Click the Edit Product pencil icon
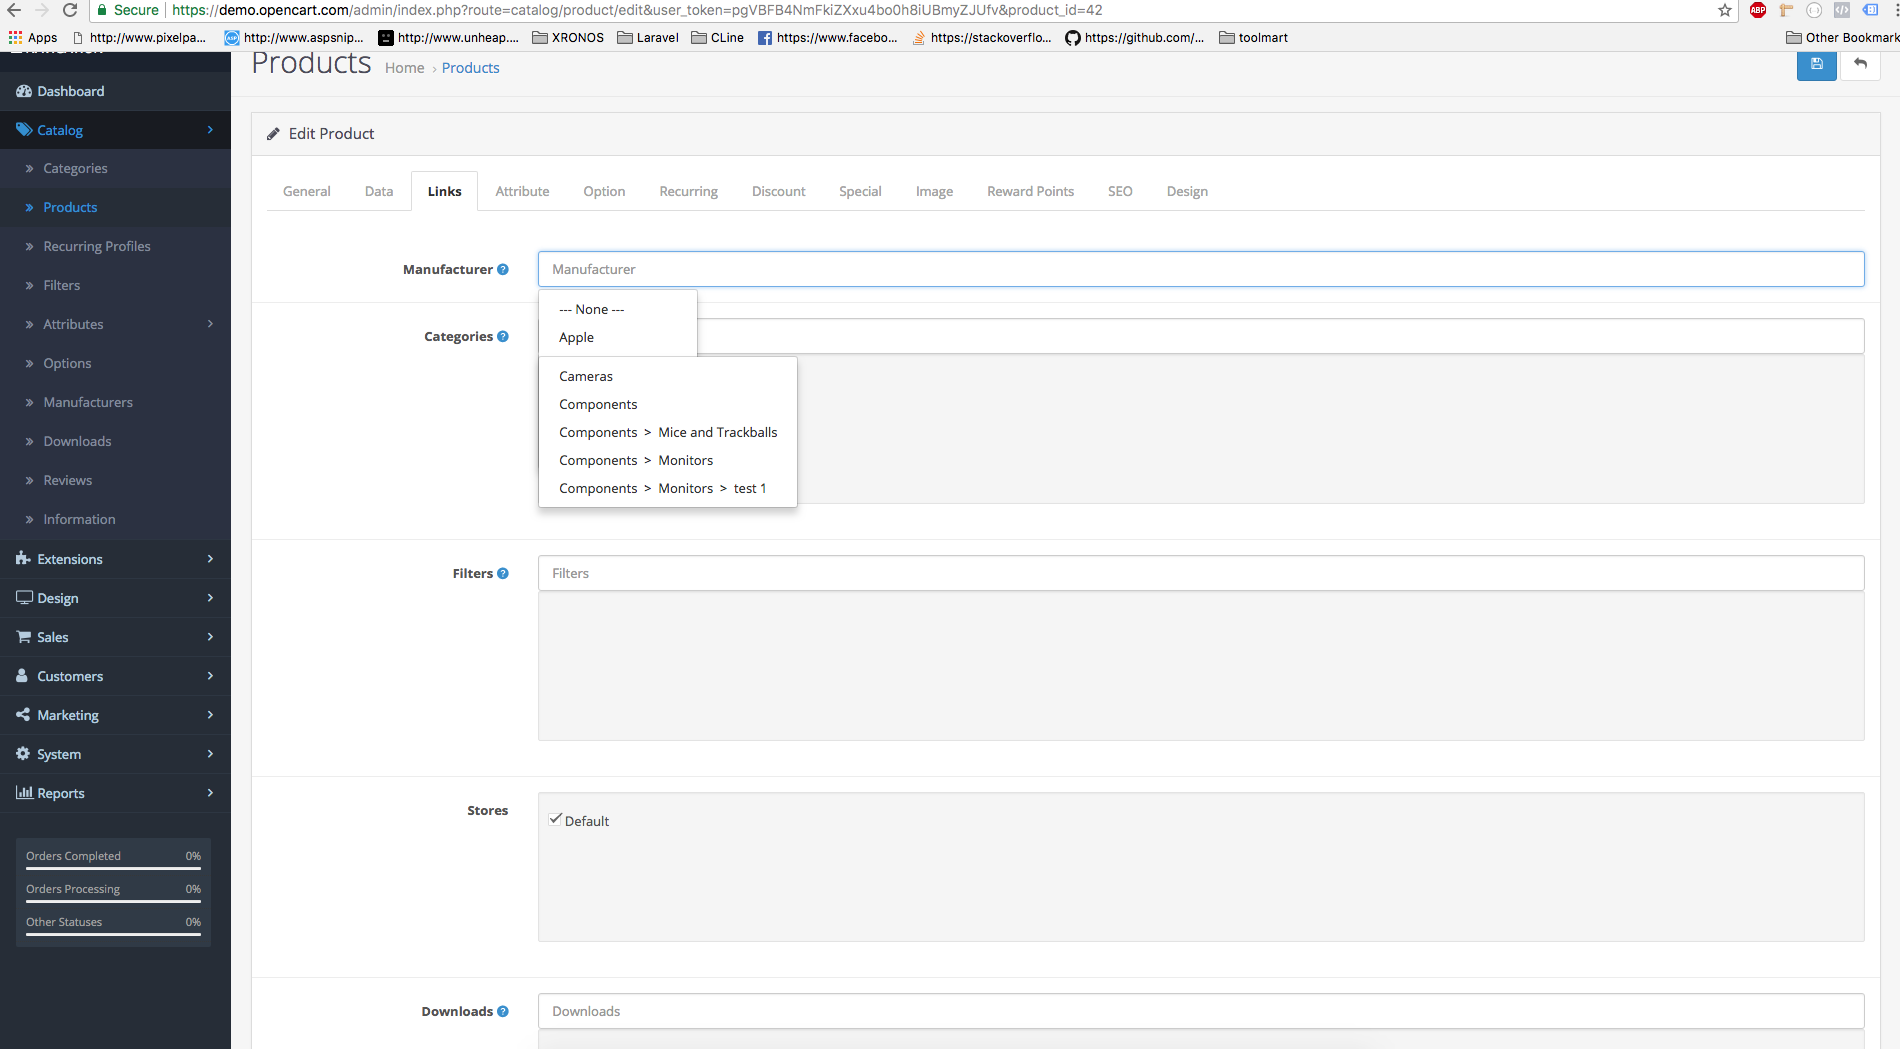The image size is (1900, 1049). (273, 134)
